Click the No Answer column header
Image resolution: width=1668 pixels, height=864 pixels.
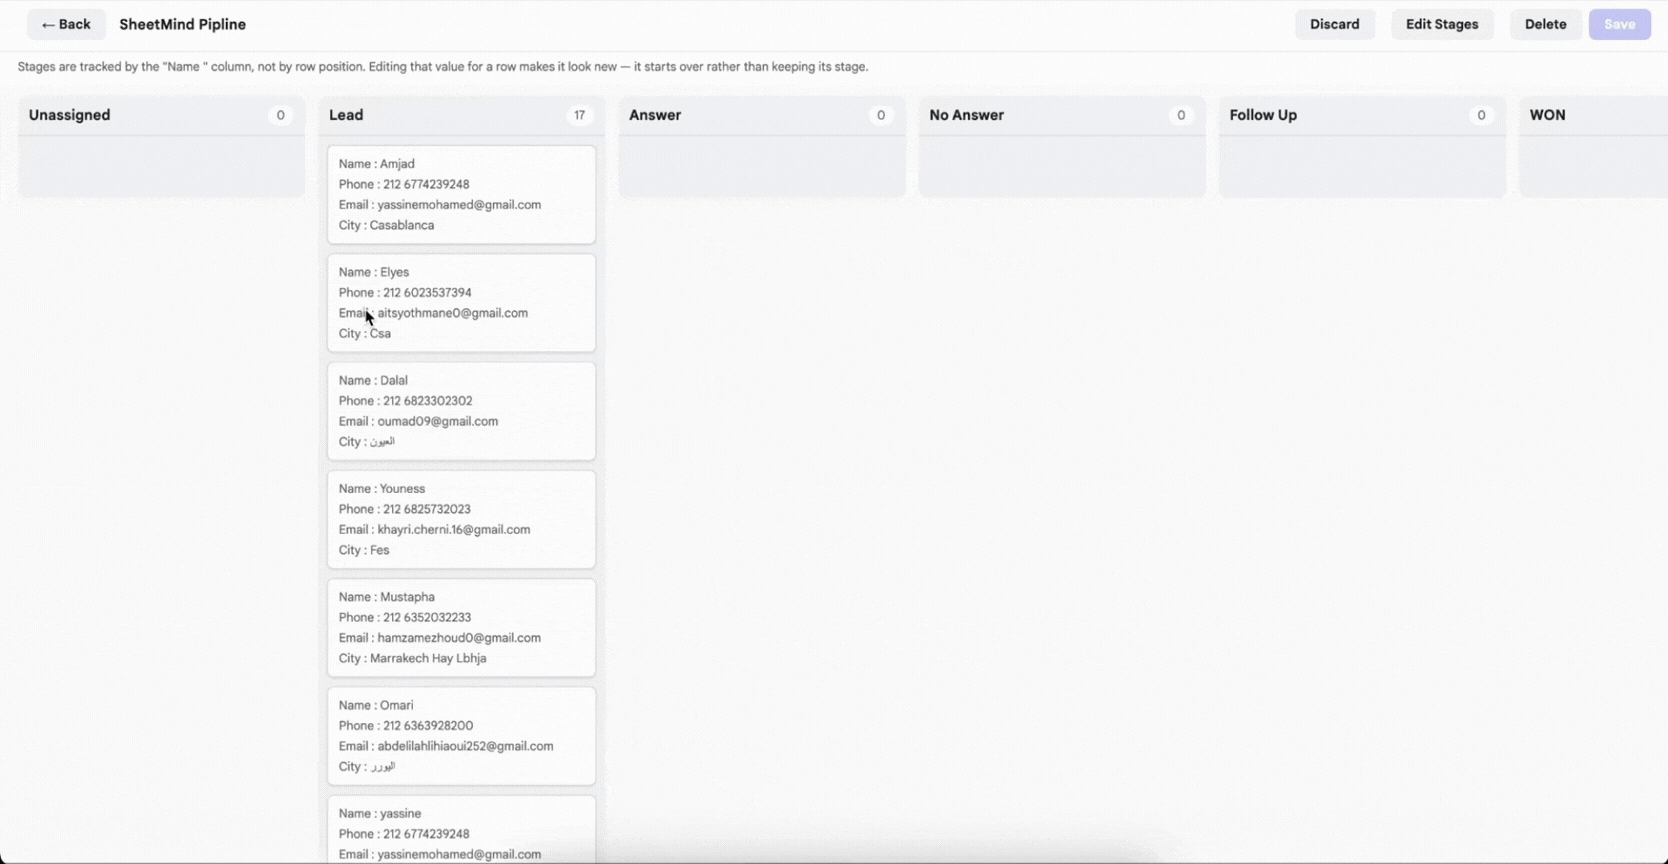pos(966,115)
